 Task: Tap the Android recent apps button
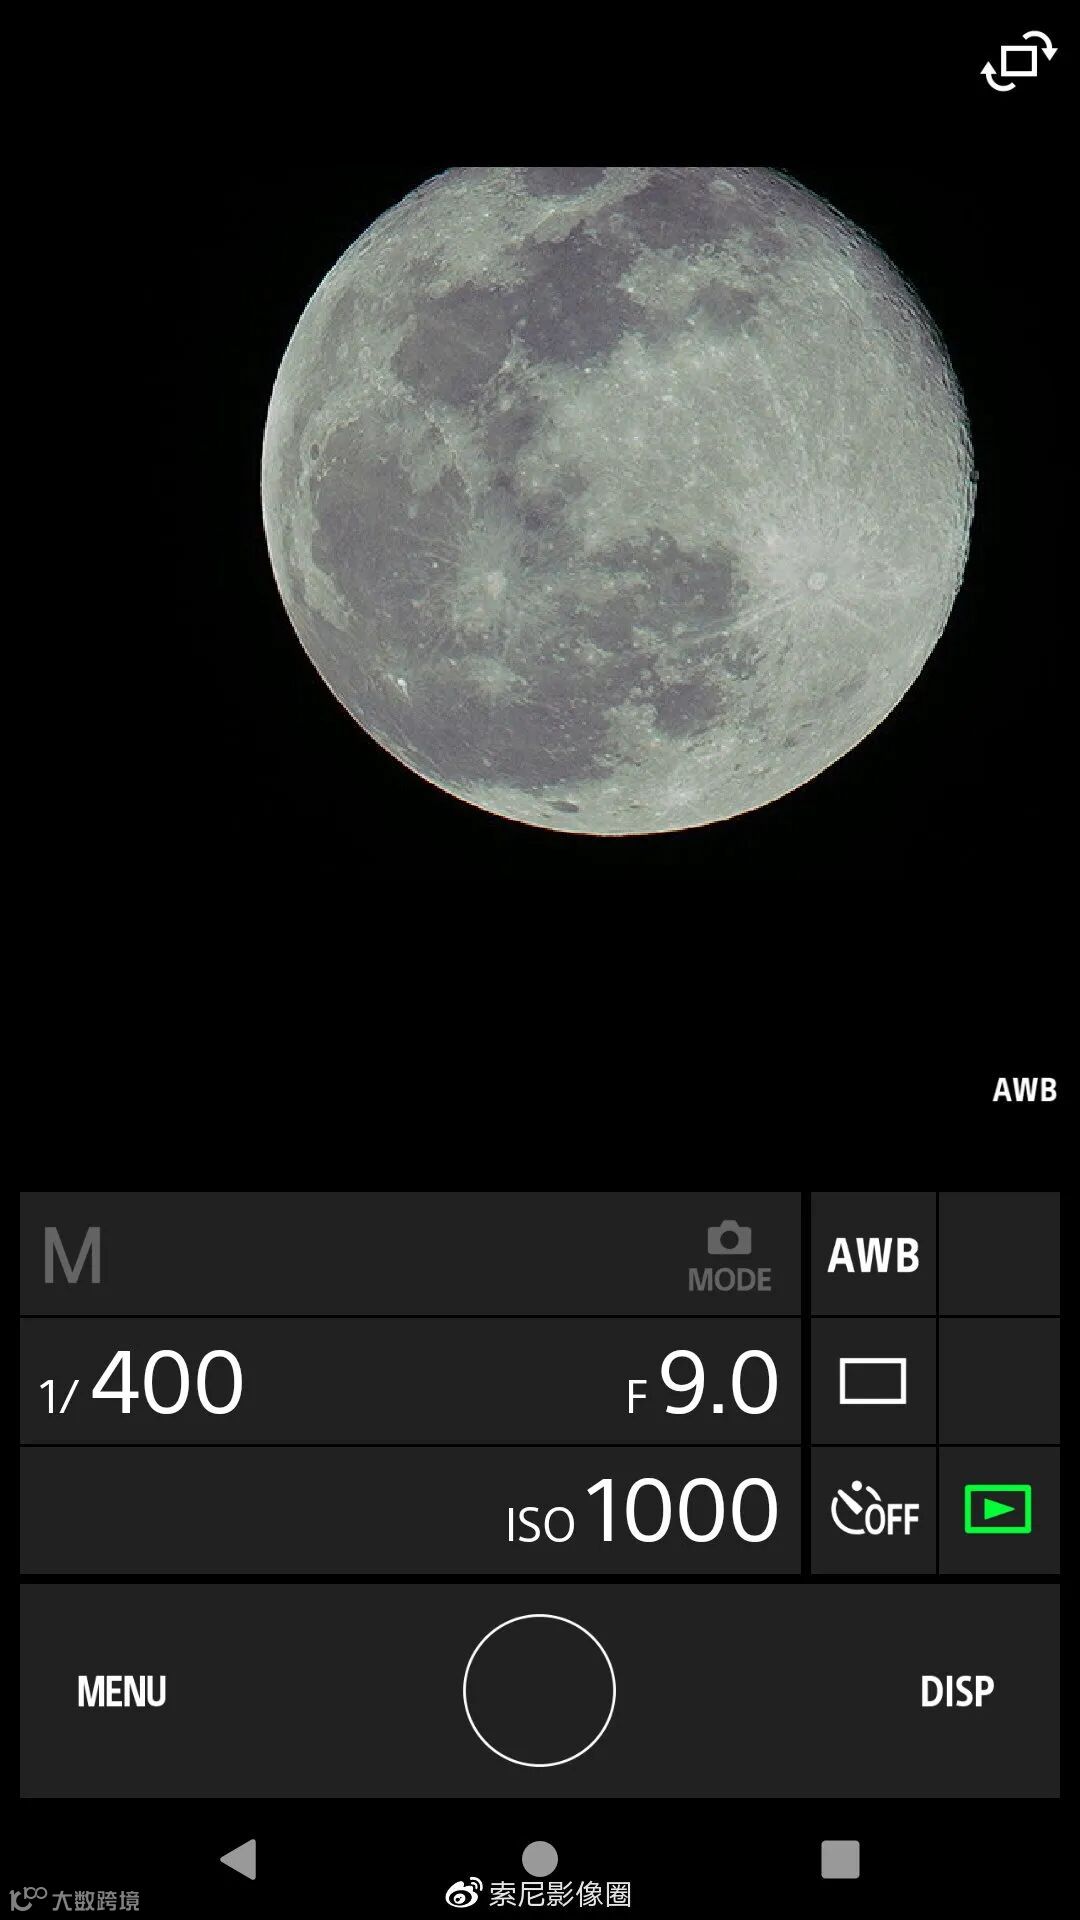(x=840, y=1859)
